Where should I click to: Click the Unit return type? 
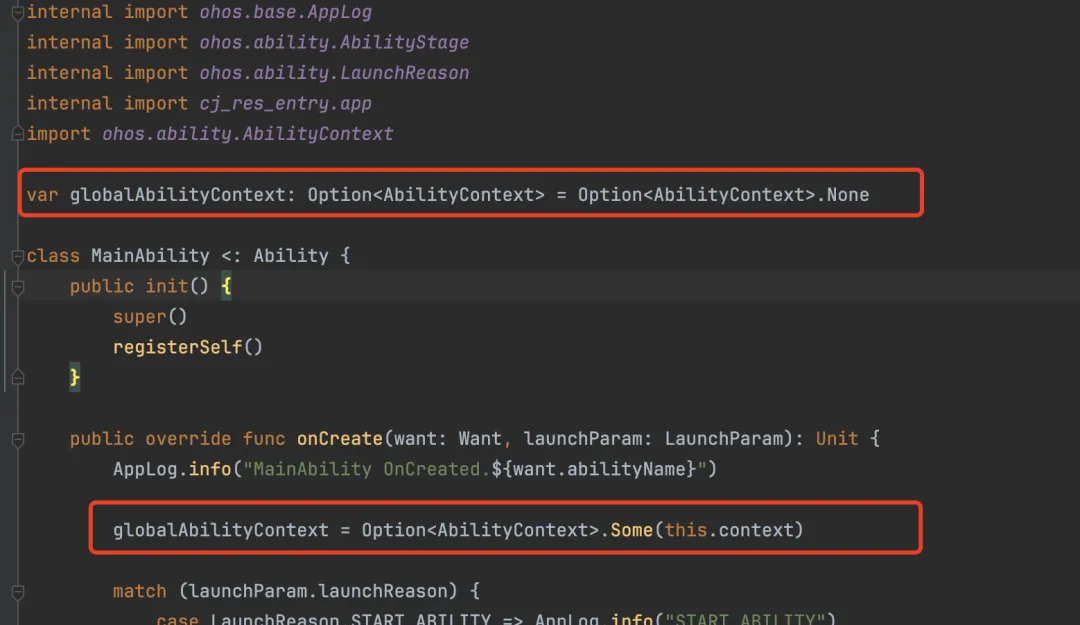837,439
